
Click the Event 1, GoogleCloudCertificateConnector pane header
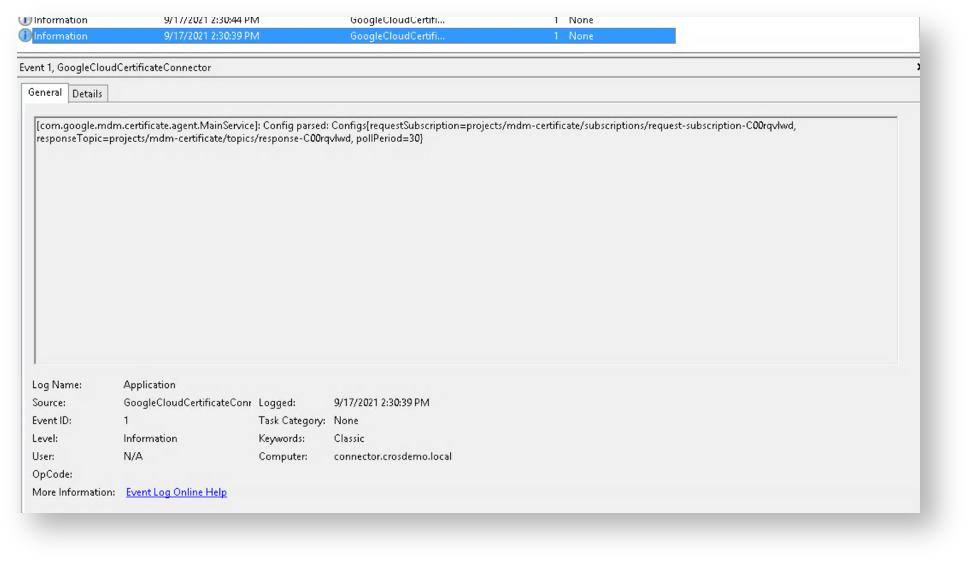(x=115, y=68)
